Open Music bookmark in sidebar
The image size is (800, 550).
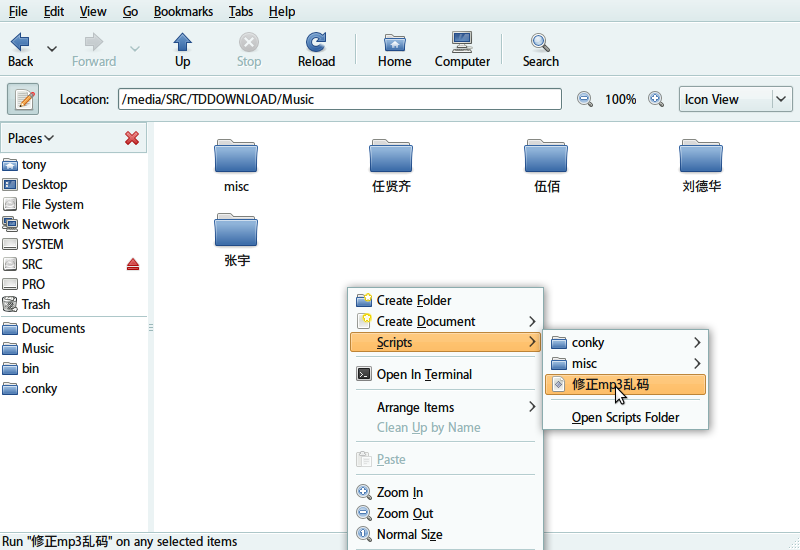73,348
